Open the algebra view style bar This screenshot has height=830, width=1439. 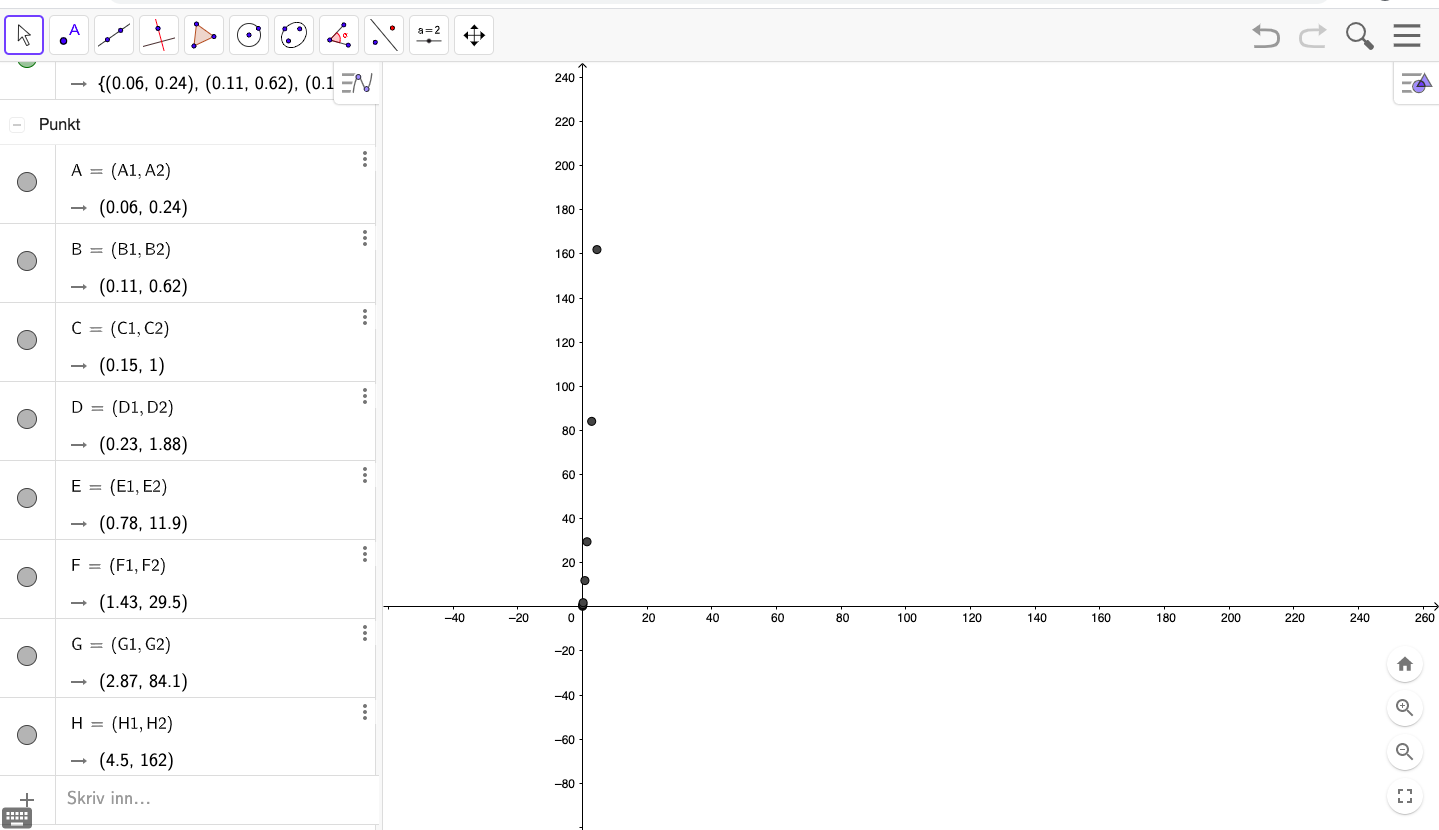(356, 83)
